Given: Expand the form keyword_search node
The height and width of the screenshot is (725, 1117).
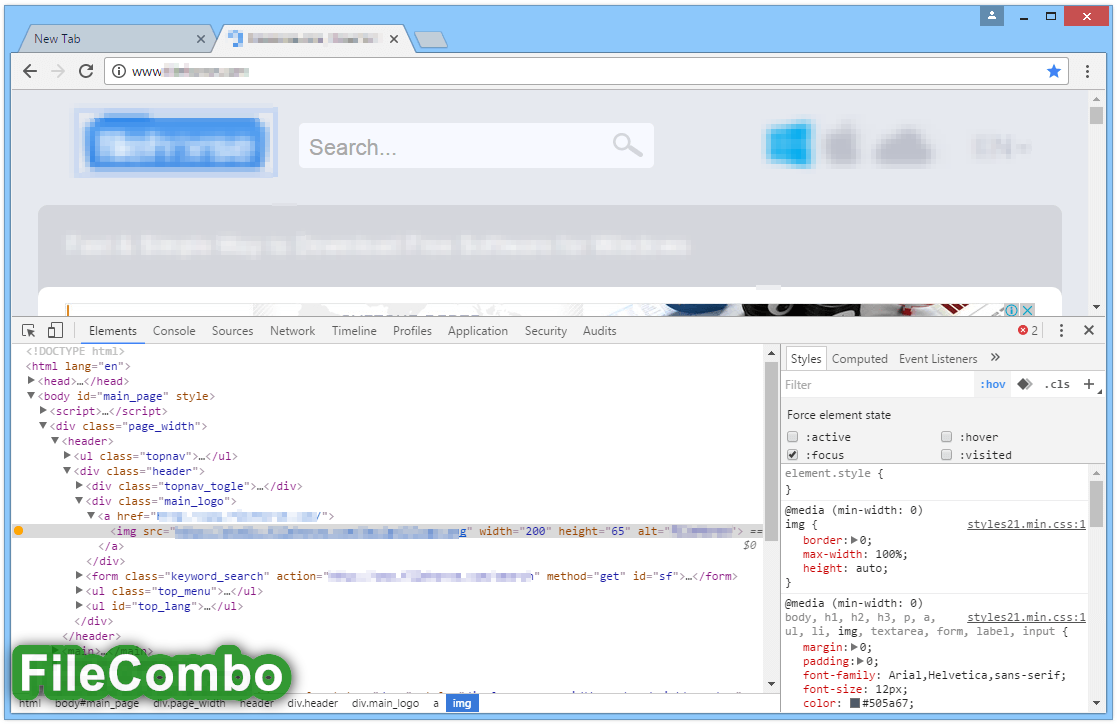Looking at the screenshot, I should (x=79, y=575).
